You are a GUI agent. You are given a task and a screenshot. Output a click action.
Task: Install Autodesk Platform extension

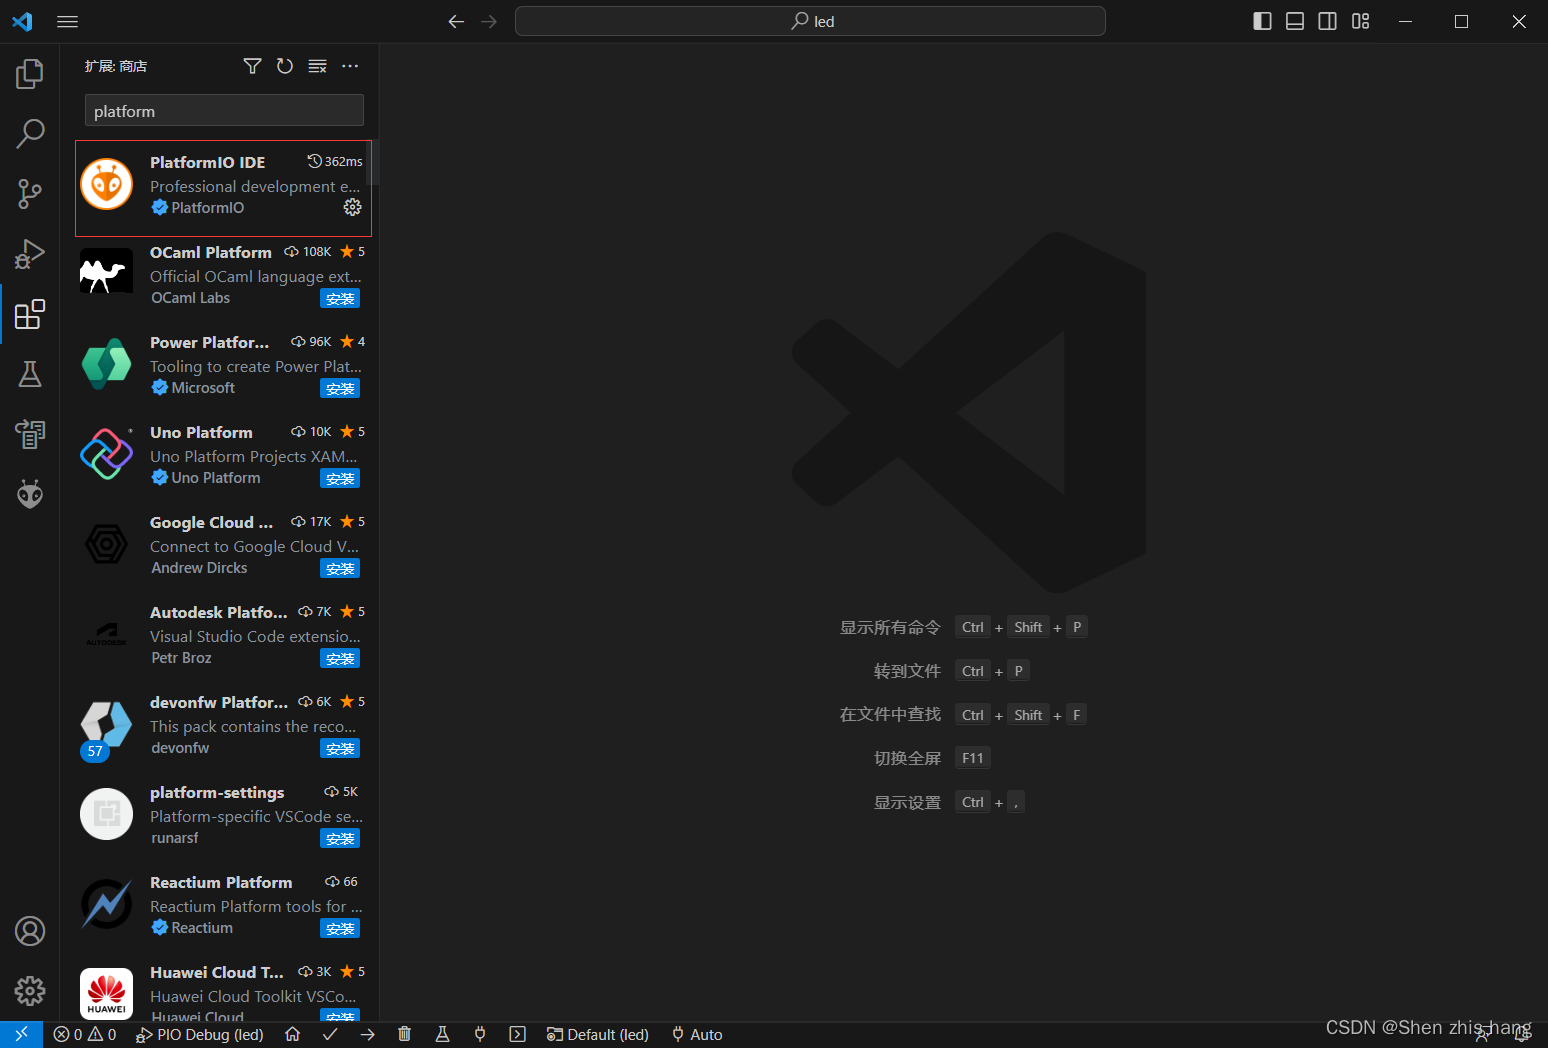click(340, 659)
